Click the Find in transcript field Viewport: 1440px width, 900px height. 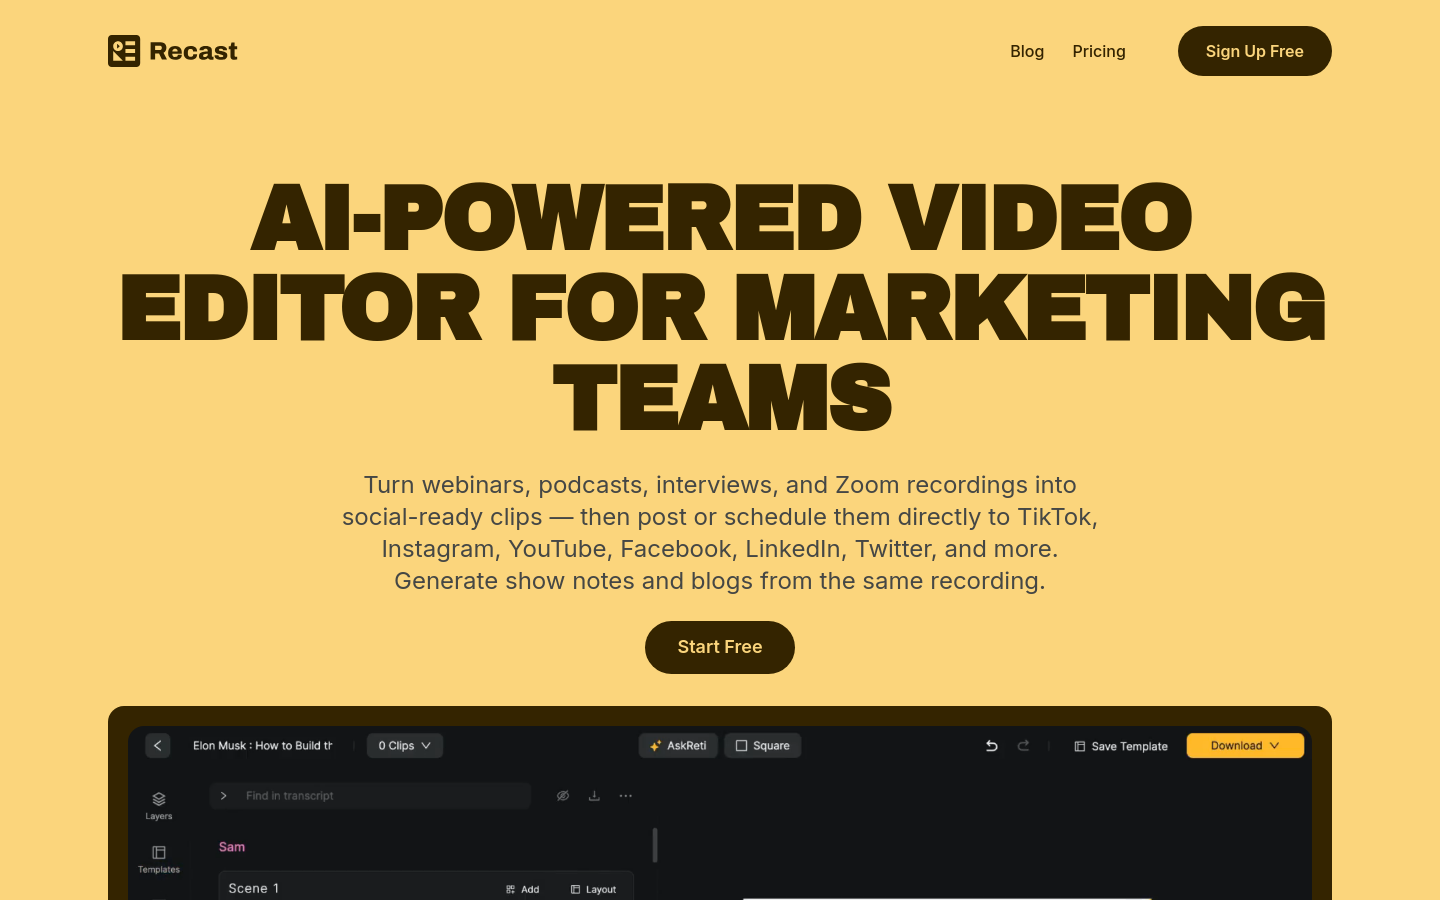coord(380,796)
